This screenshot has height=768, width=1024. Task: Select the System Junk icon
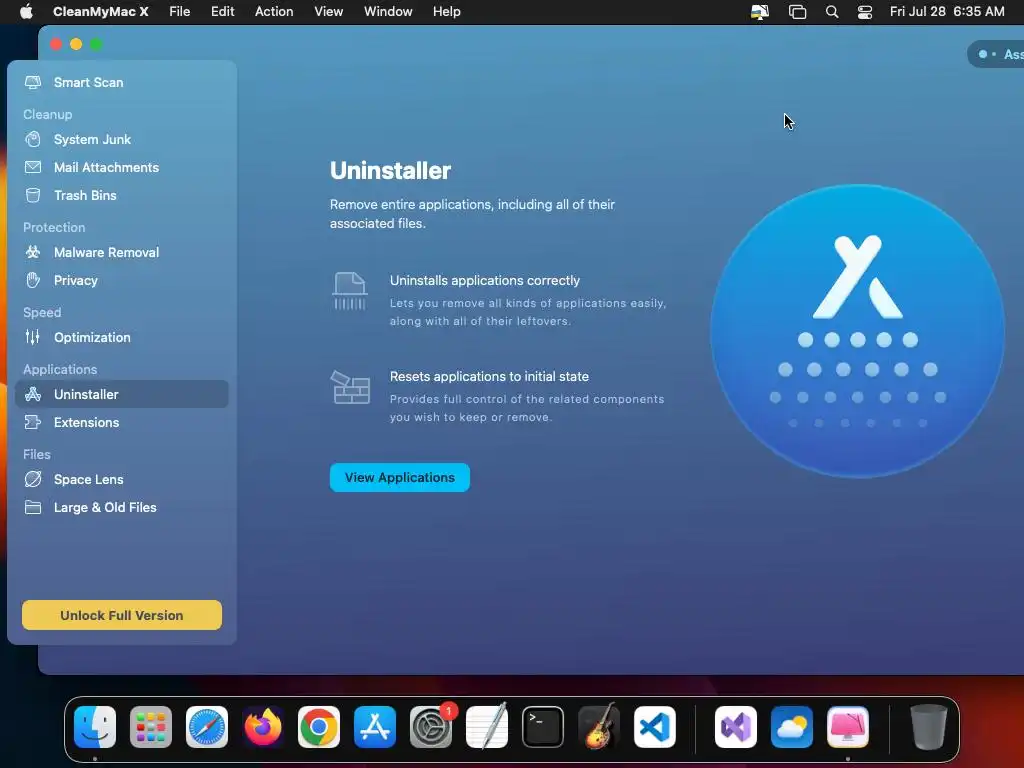[x=33, y=139]
